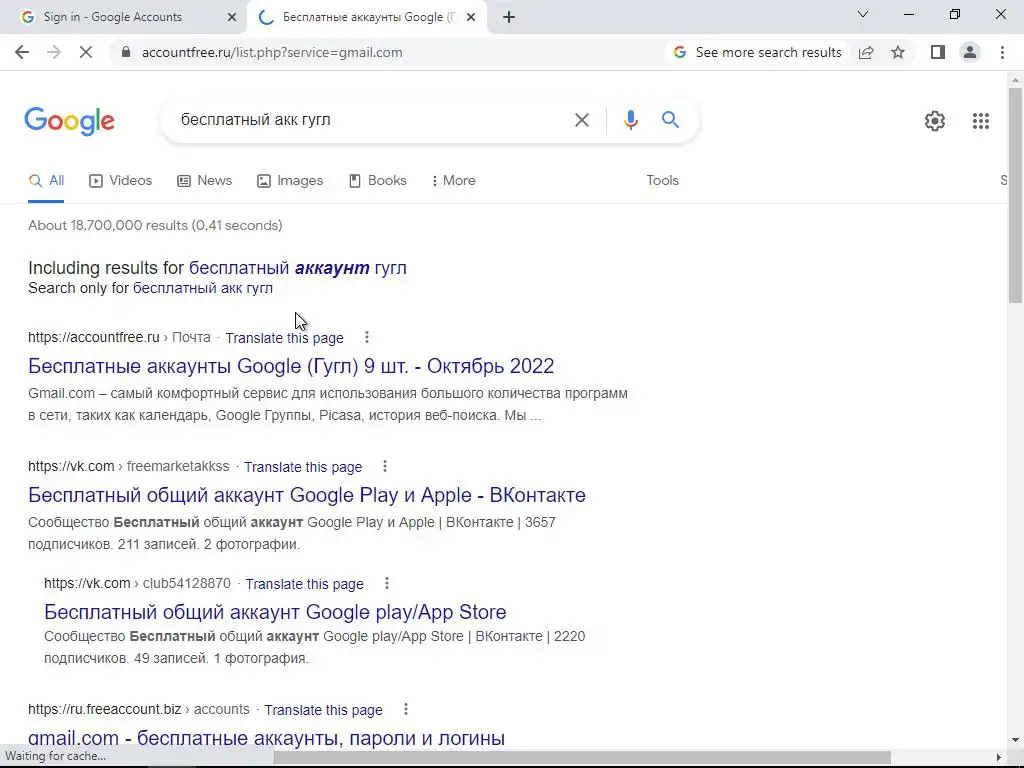The image size is (1024, 768).
Task: Open the Chrome profile avatar
Action: click(970, 52)
